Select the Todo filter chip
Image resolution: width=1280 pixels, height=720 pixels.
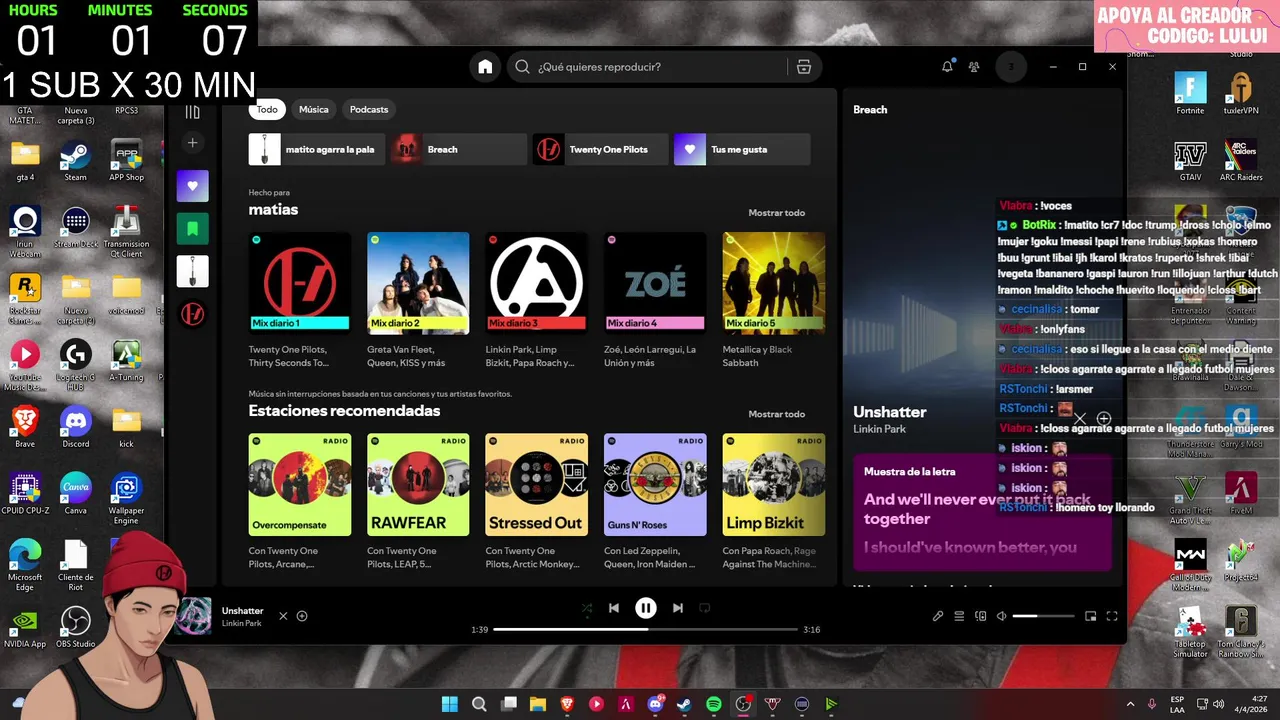(x=267, y=109)
